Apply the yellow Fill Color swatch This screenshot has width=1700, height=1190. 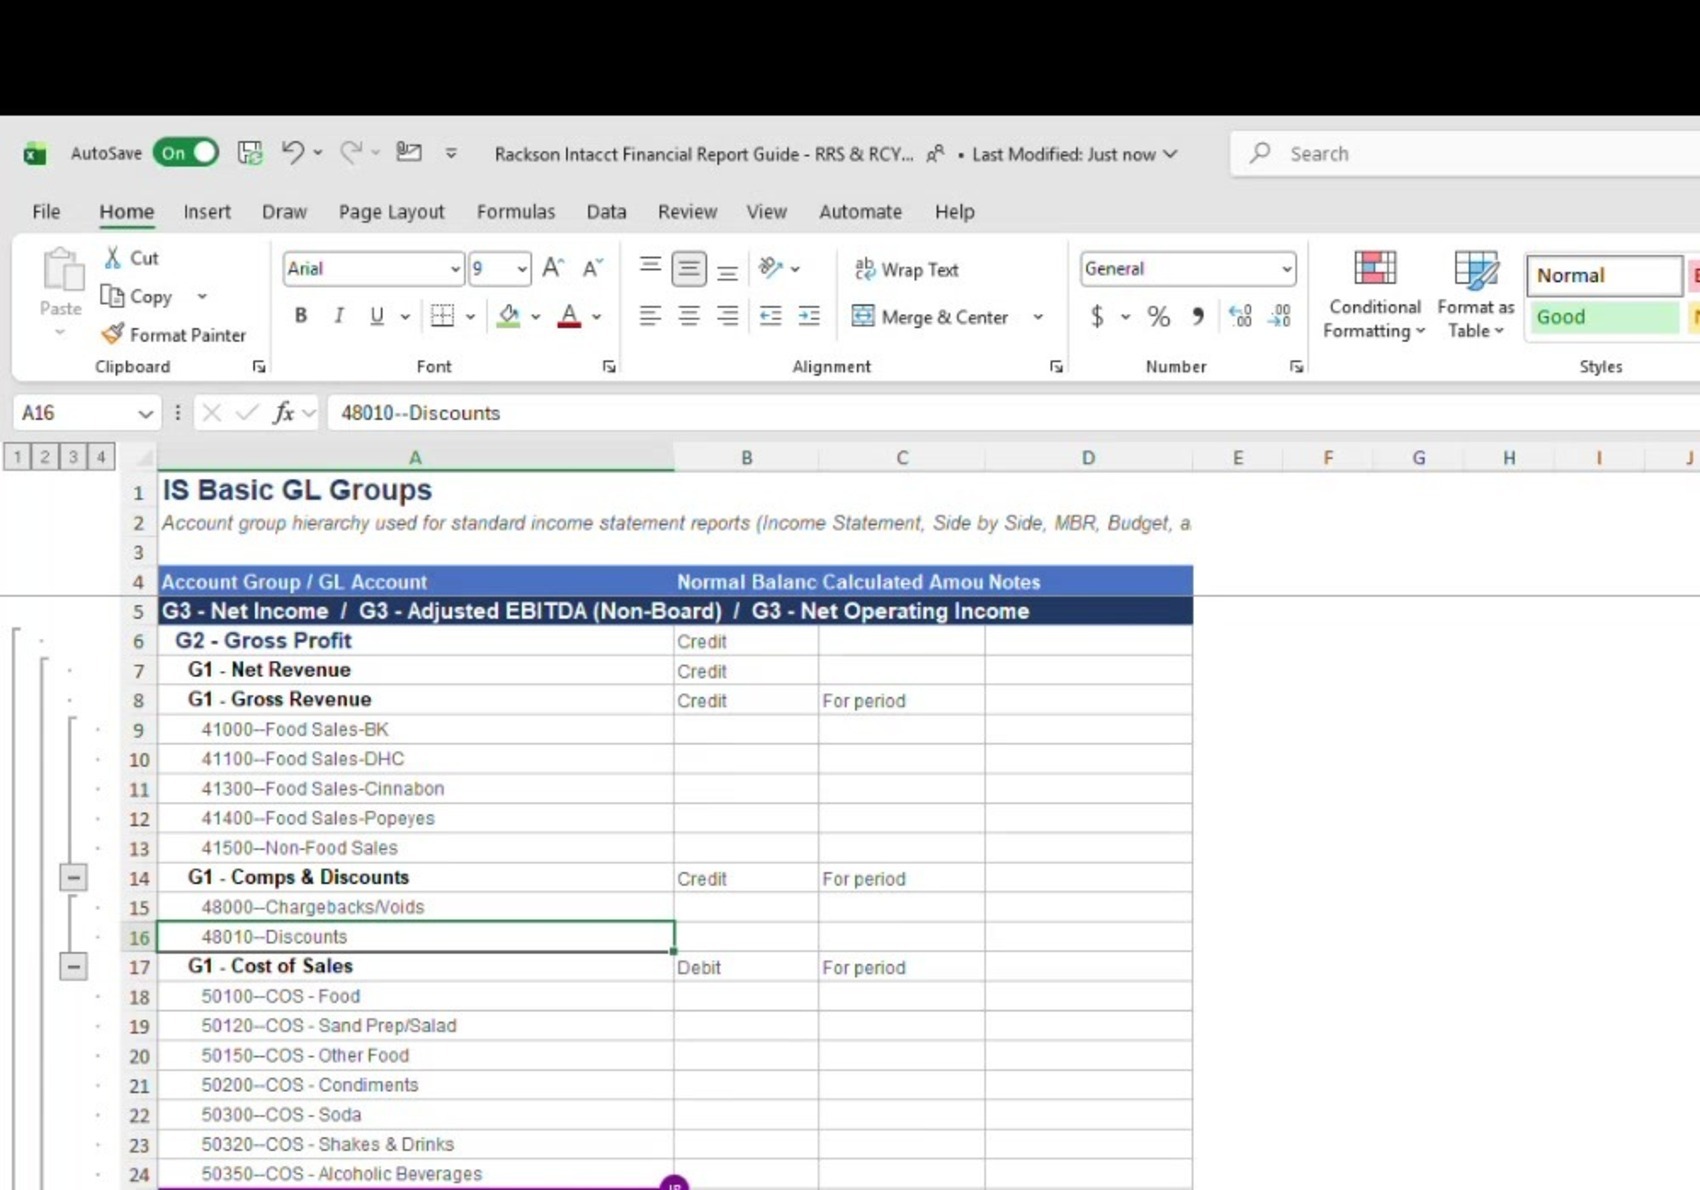pyautogui.click(x=508, y=316)
